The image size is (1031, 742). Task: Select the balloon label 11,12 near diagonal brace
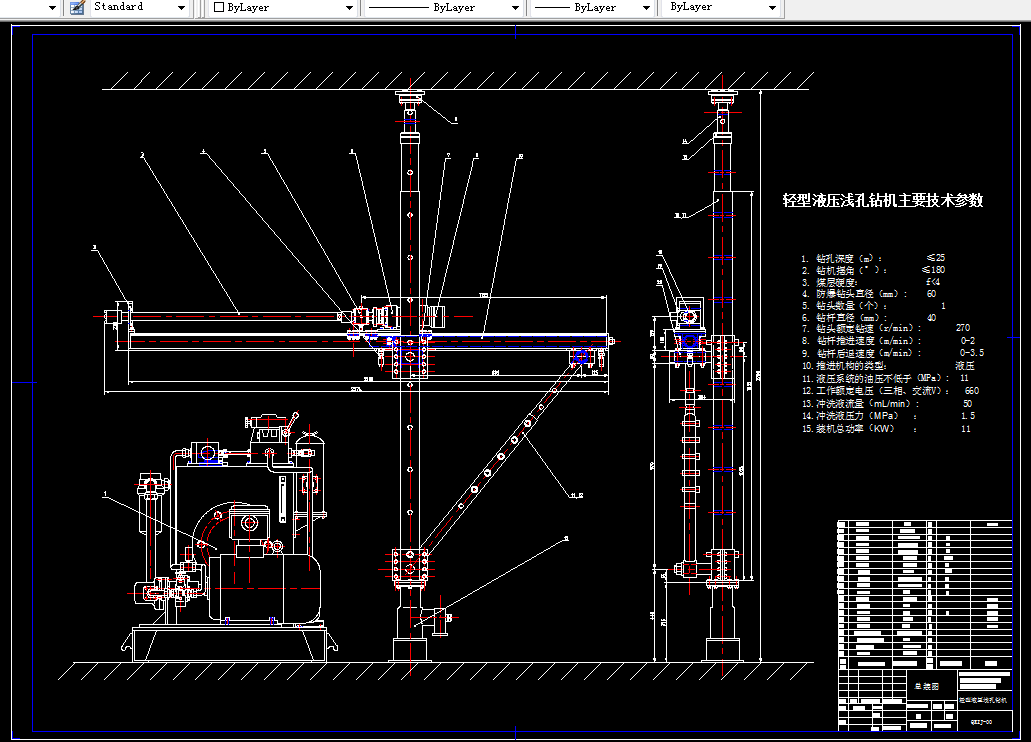pos(576,495)
